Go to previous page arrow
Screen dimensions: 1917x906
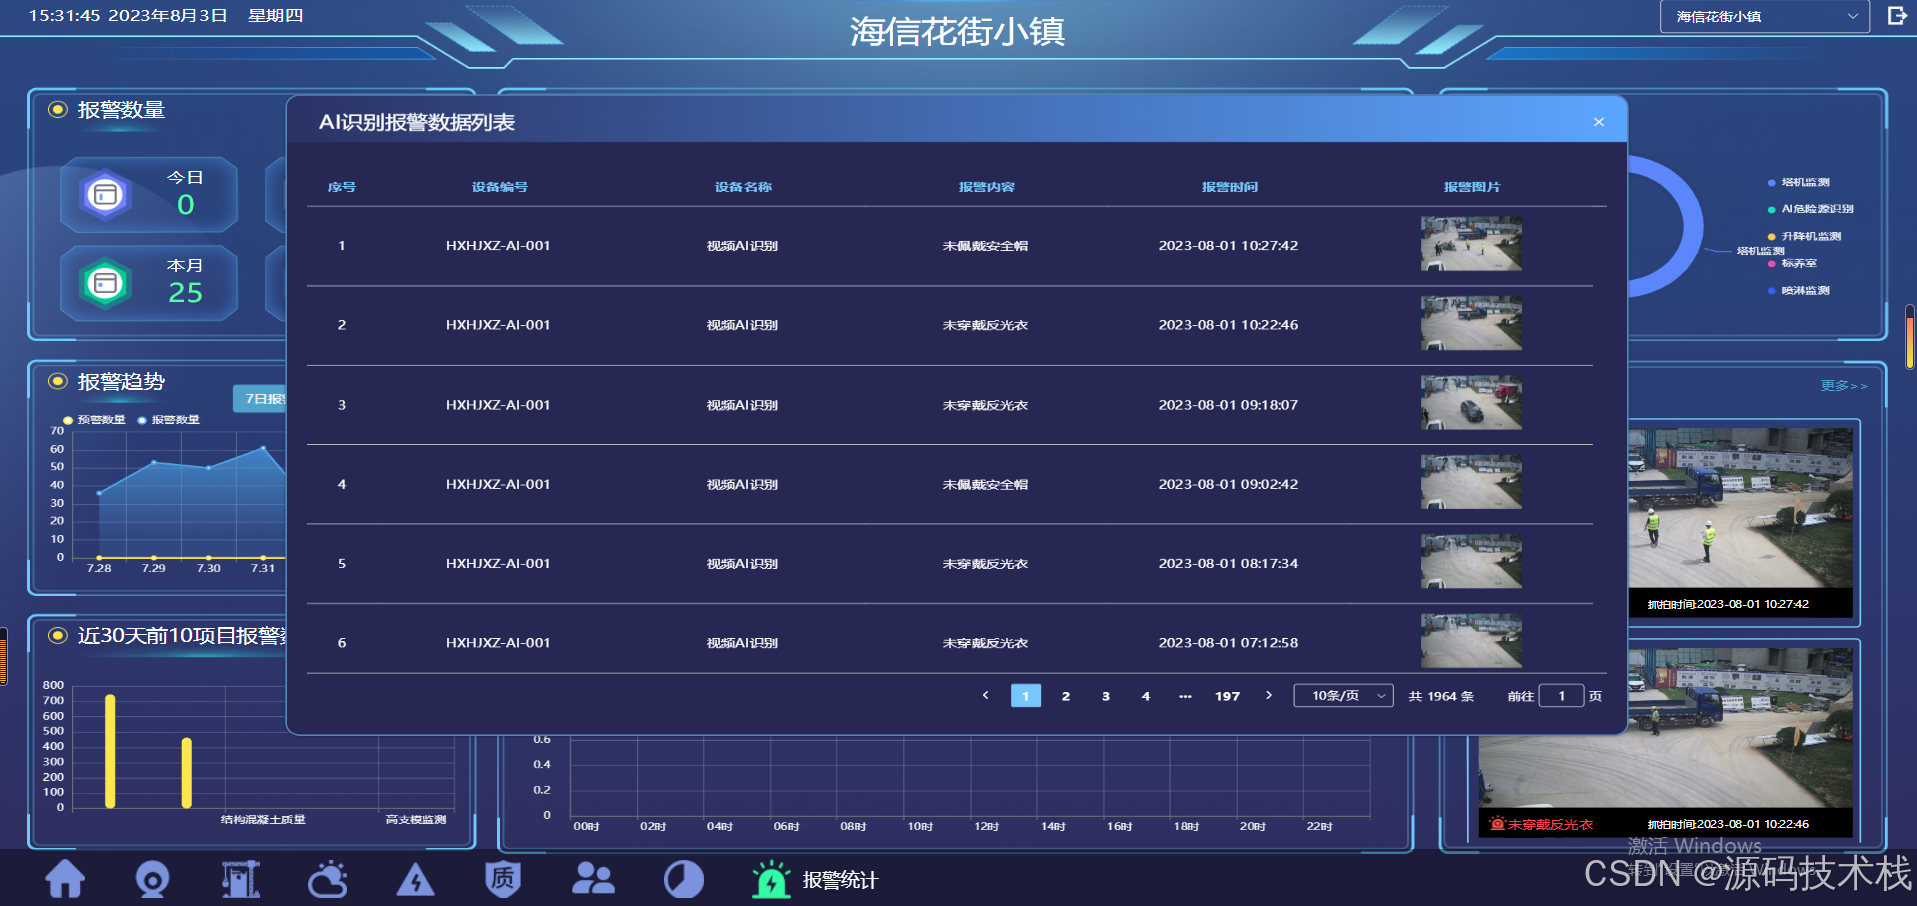[x=985, y=695]
